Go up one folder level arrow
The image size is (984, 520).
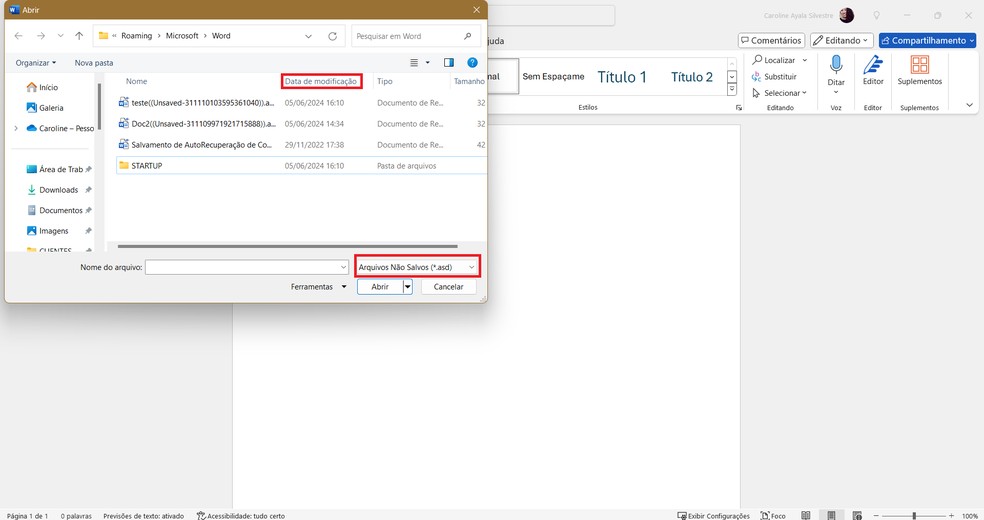(79, 36)
